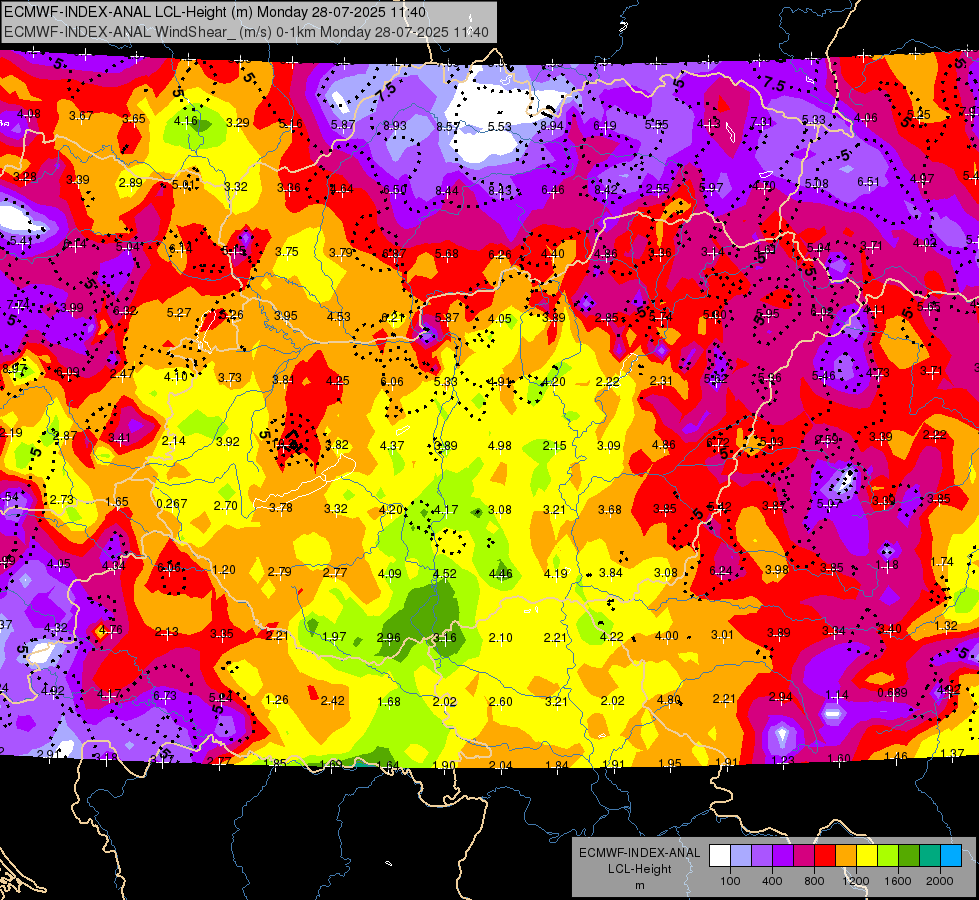Viewport: 979px width, 900px height.
Task: Click the map value 4.19
Action: pyautogui.click(x=556, y=573)
